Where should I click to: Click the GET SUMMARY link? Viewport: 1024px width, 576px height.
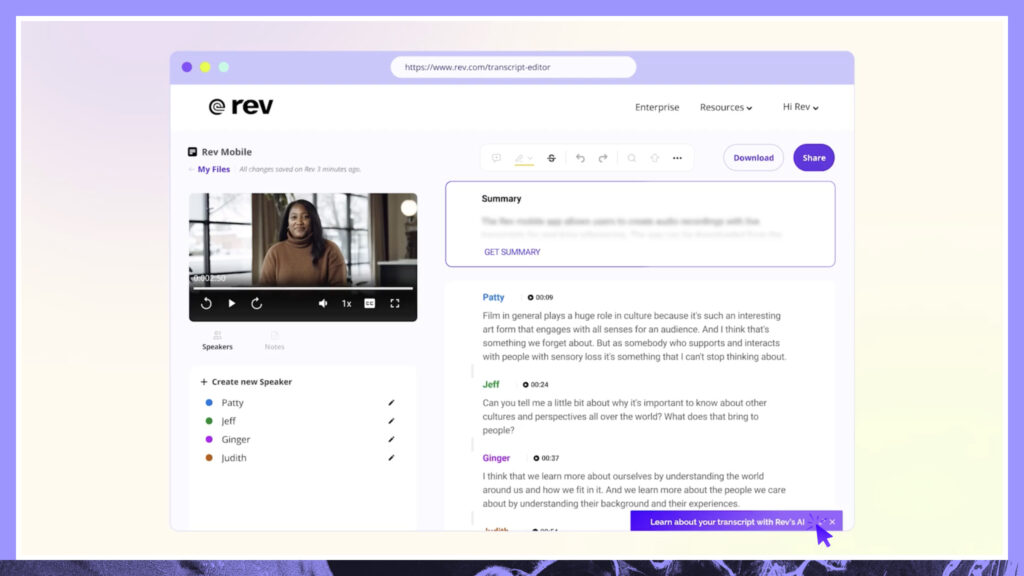click(x=512, y=252)
